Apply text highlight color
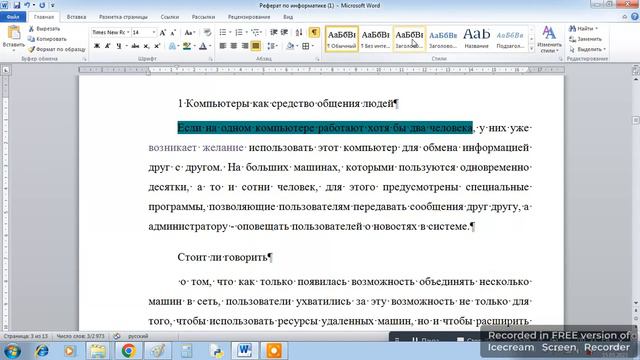Image resolution: width=640 pixels, height=360 pixels. point(187,46)
